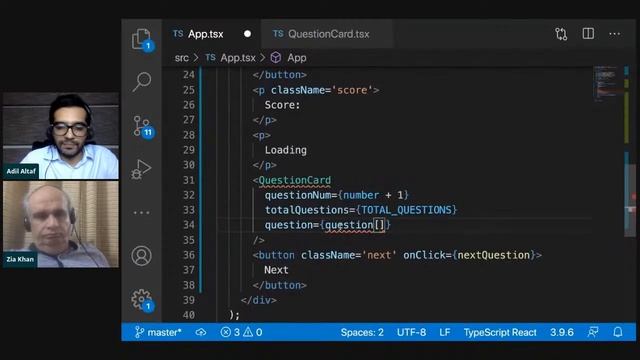This screenshot has height=360, width=640.
Task: Click questionNum attribute on line 32
Action: [x=298, y=195]
